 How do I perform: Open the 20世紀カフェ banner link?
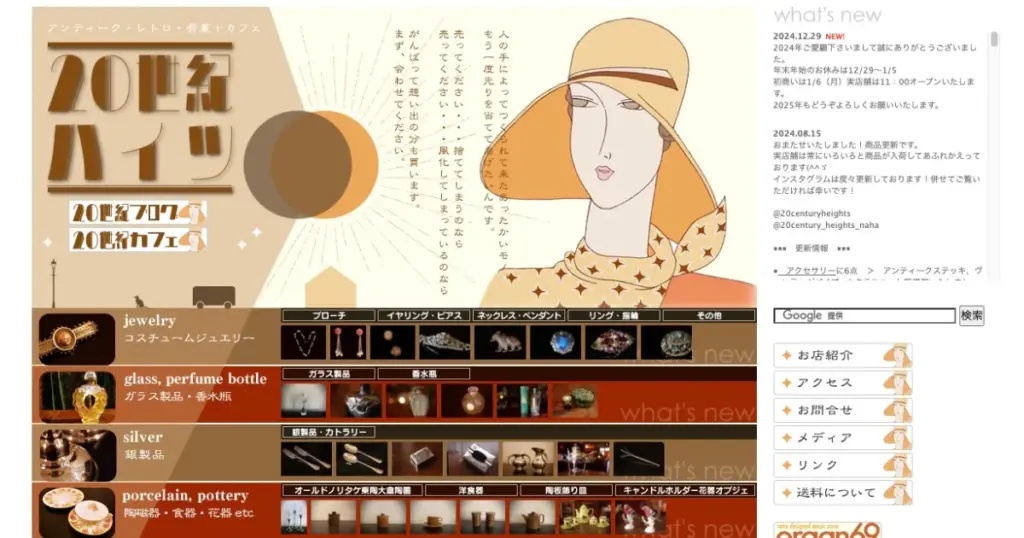[138, 240]
